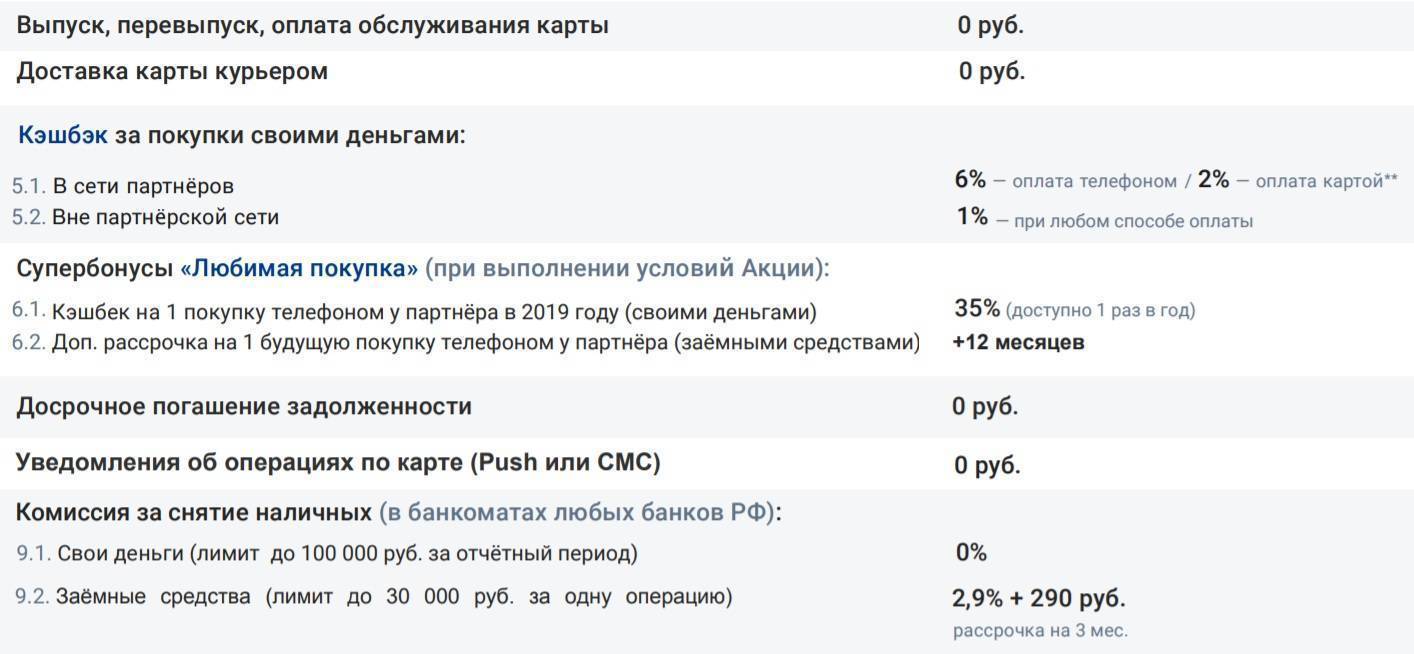Click the «2% — оплата картой**» footnote text
Image resolution: width=1414 pixels, height=654 pixels.
(1298, 181)
